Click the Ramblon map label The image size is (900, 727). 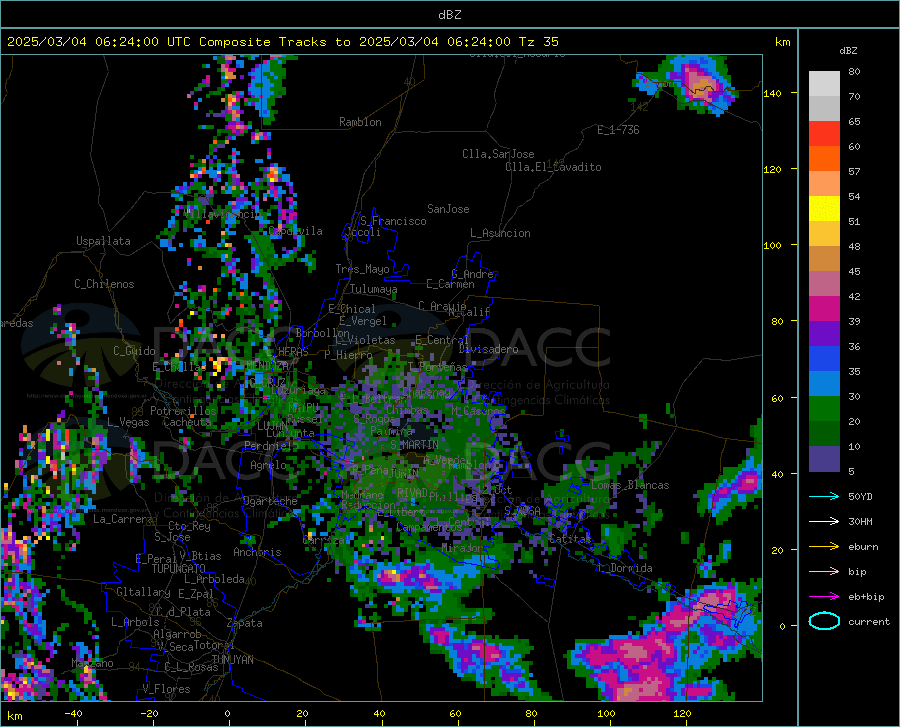pyautogui.click(x=360, y=122)
